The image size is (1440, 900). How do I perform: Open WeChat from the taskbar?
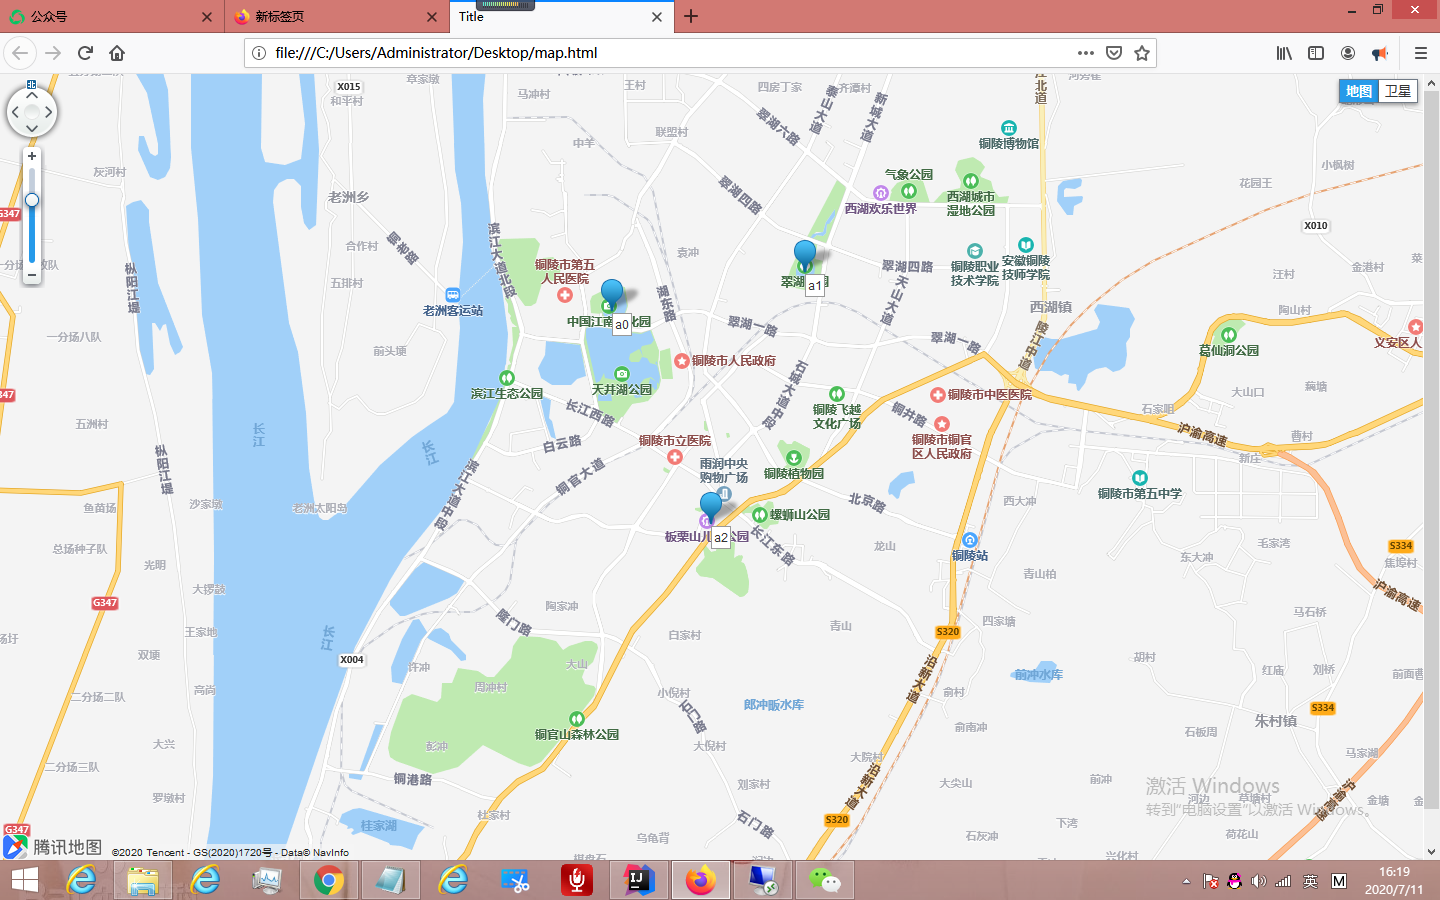825,880
